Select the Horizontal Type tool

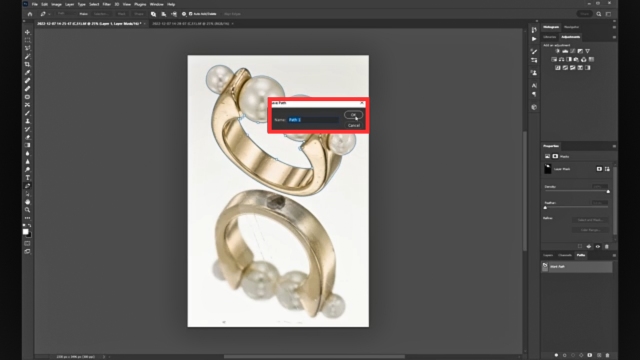[x=27, y=178]
